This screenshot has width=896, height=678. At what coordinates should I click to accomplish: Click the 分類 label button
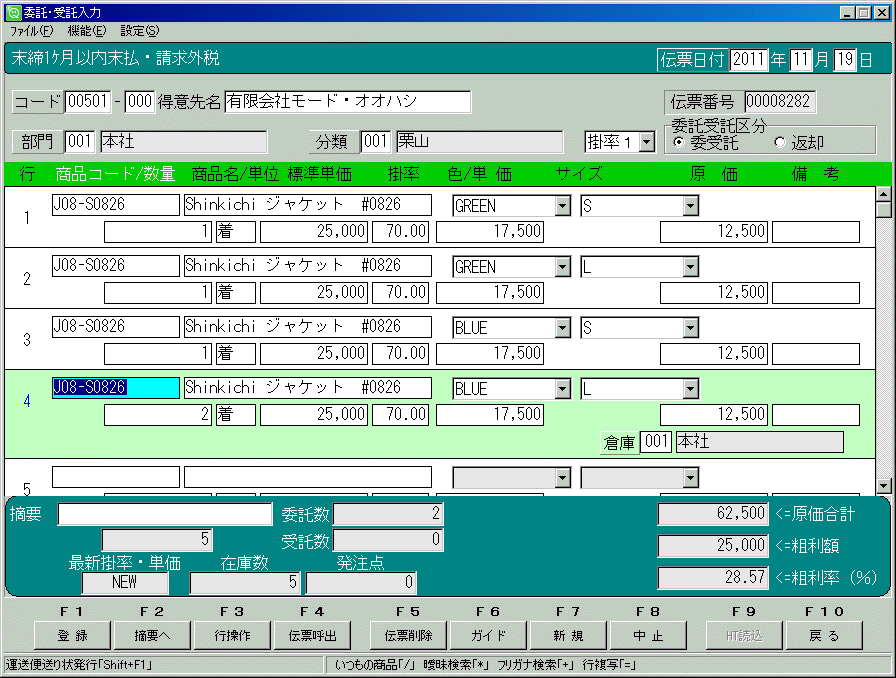pyautogui.click(x=332, y=141)
